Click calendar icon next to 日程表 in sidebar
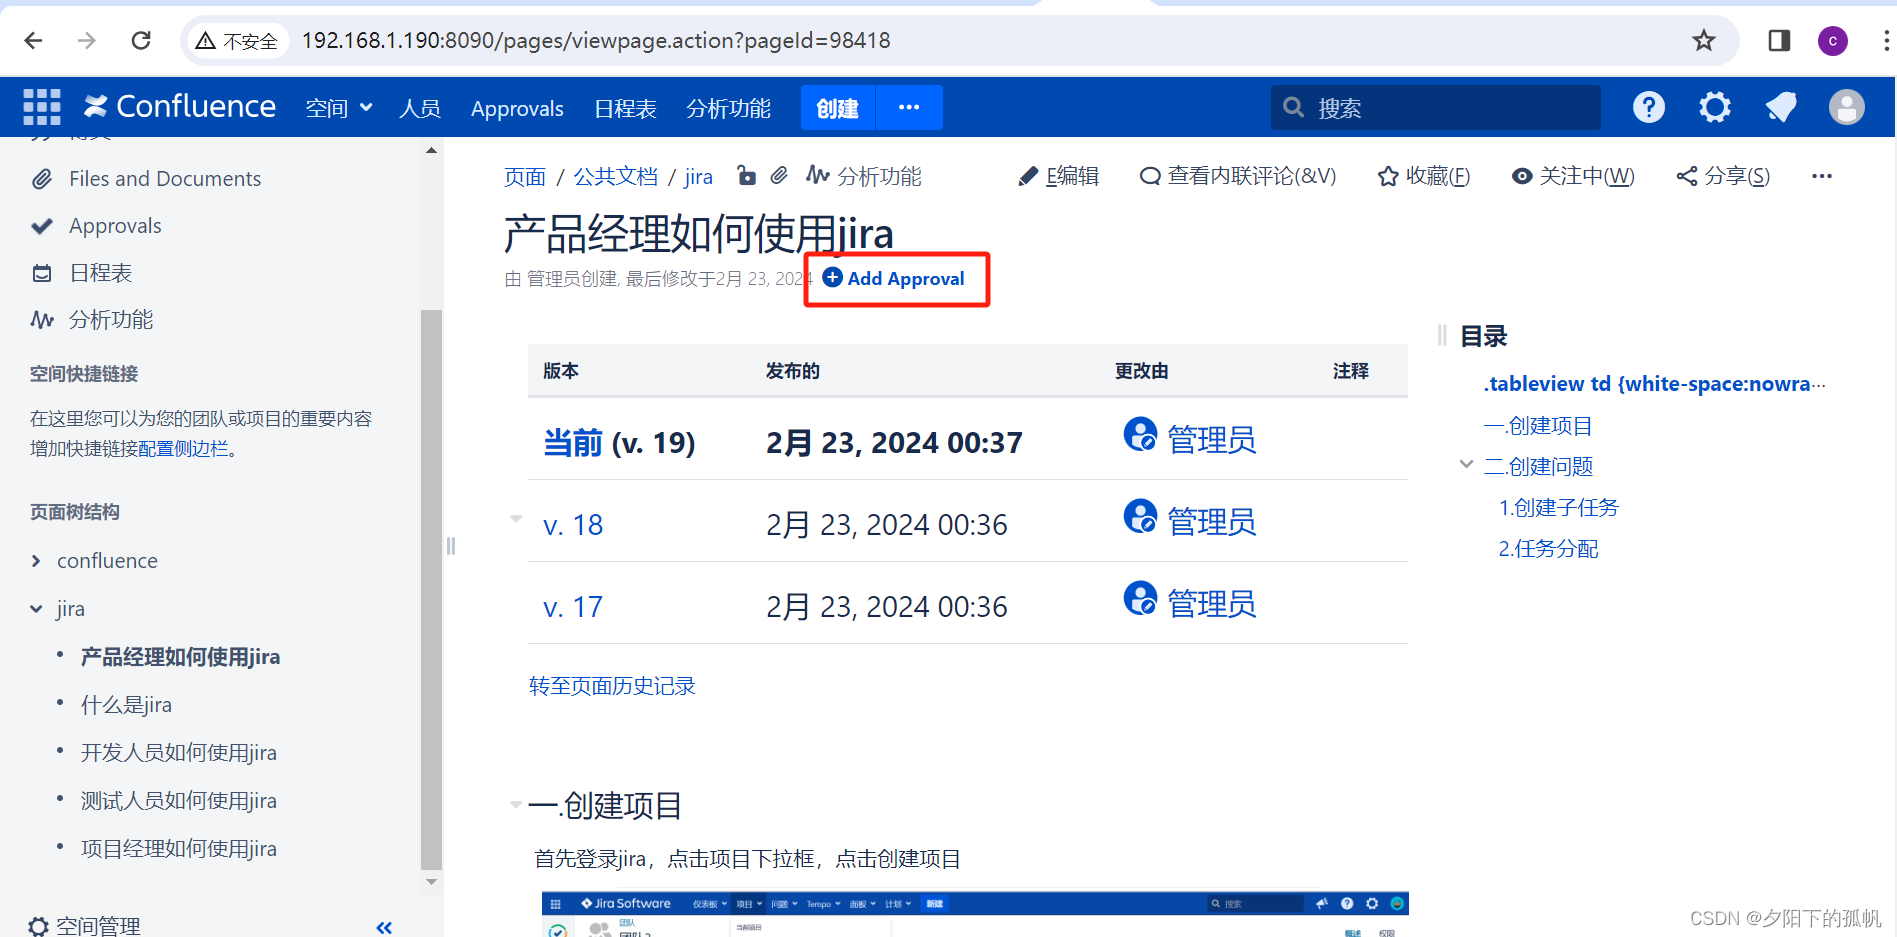 point(42,273)
